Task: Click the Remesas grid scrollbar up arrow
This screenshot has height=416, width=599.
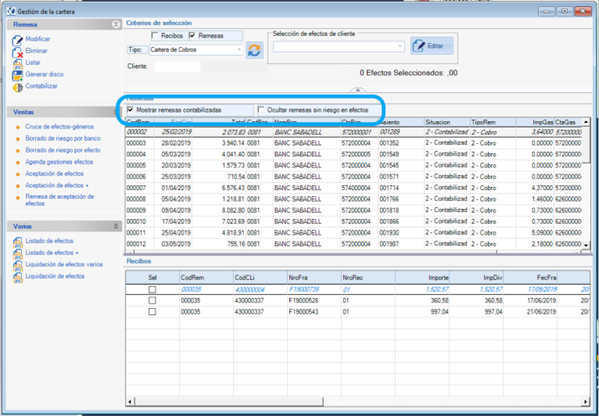Action: [x=585, y=122]
